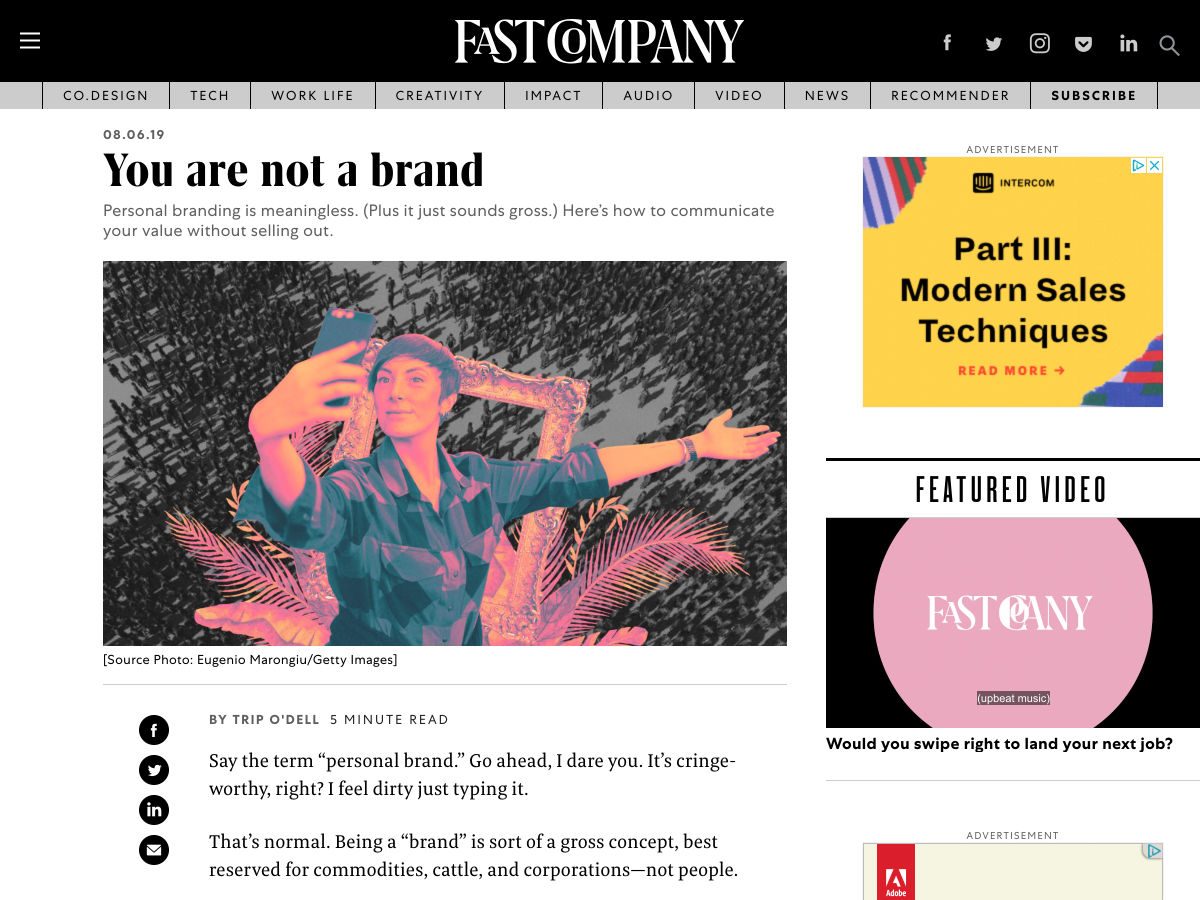The height and width of the screenshot is (900, 1200).
Task: Share article on LinkedIn side button
Action: (x=154, y=810)
